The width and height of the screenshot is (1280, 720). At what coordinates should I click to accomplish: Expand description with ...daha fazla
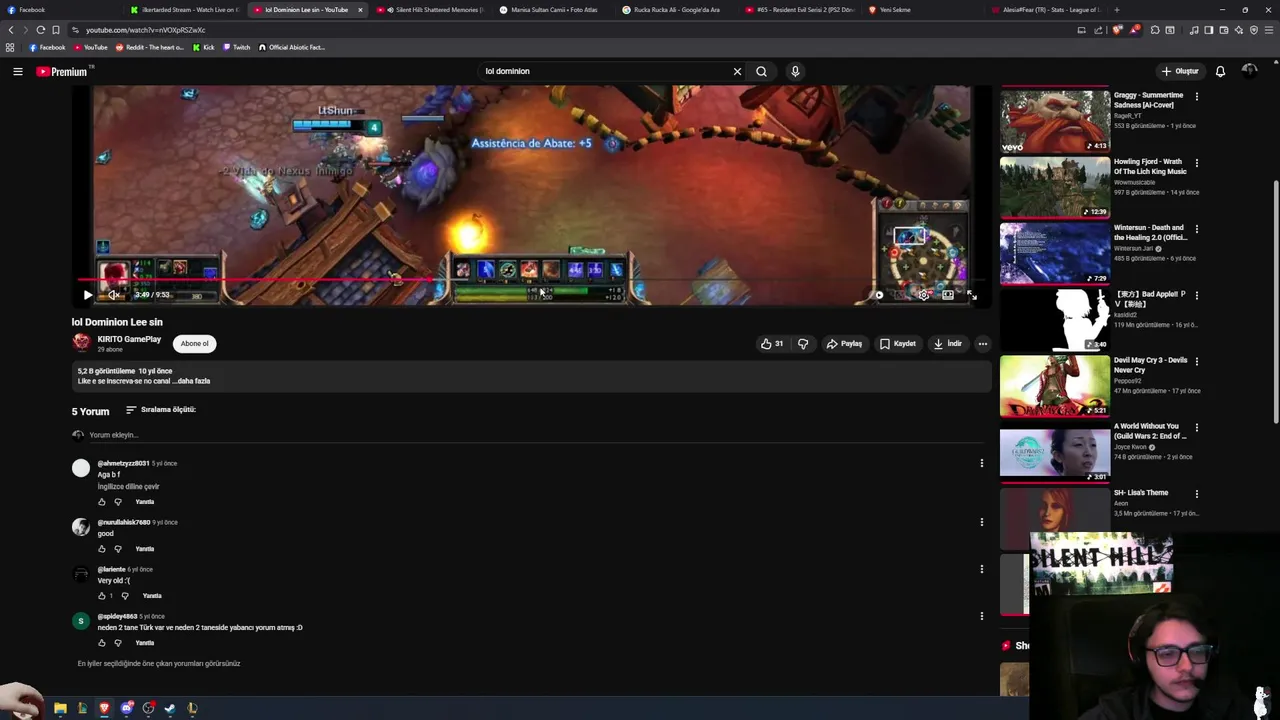pos(193,381)
